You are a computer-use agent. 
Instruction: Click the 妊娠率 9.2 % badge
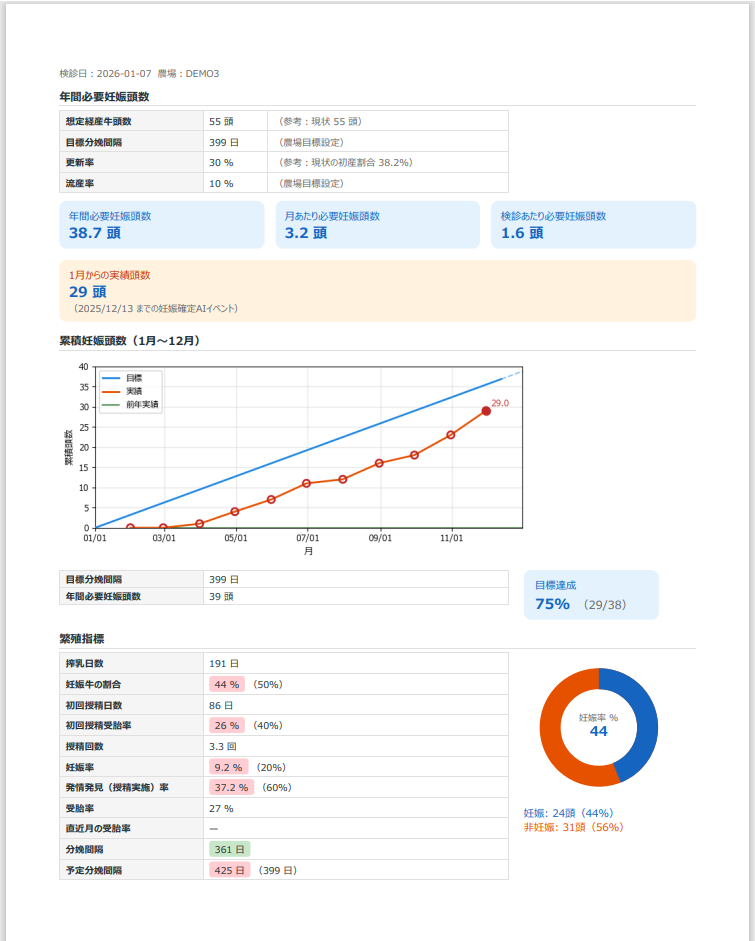coord(229,768)
